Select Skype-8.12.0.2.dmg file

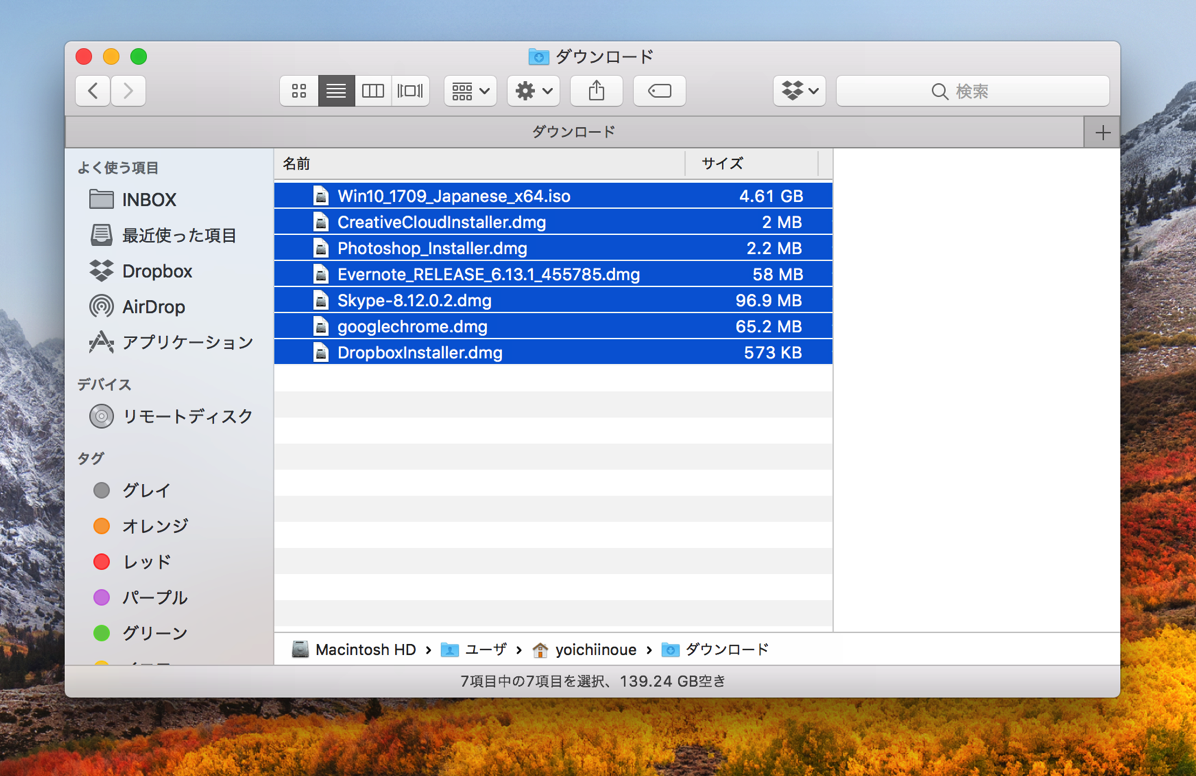click(x=553, y=301)
